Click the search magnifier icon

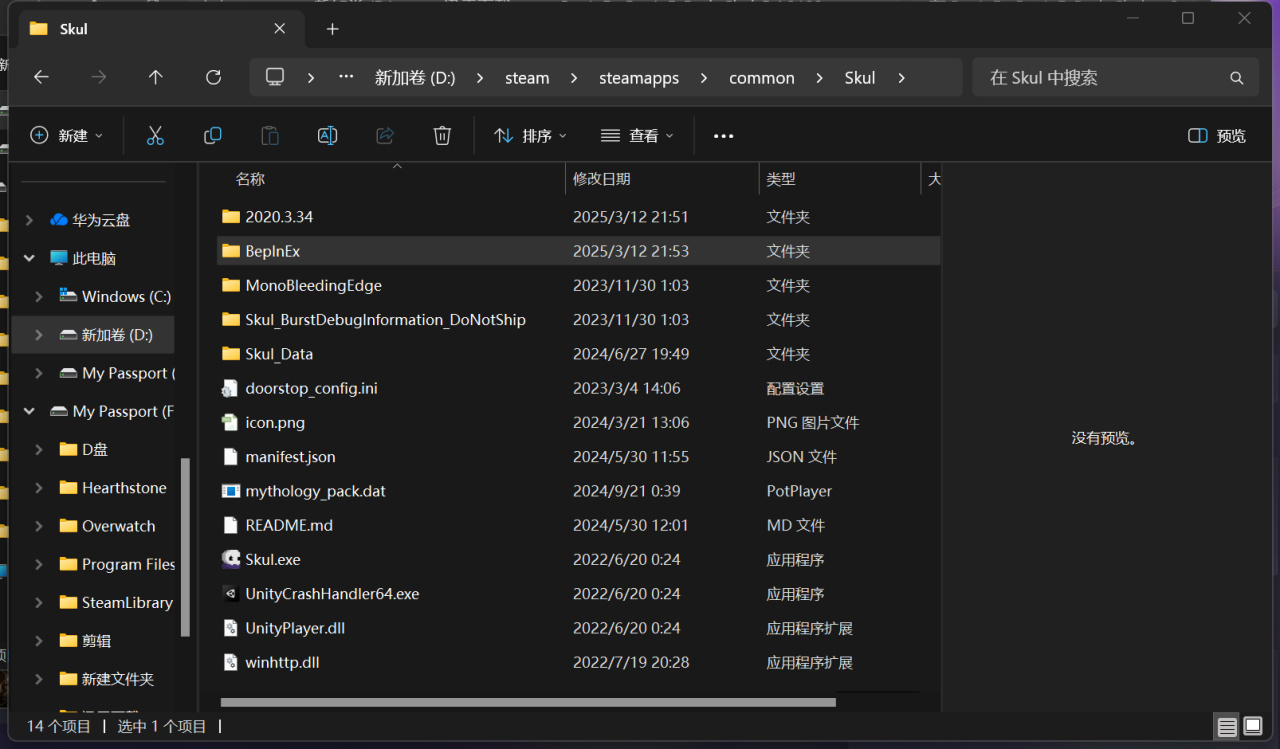[1237, 78]
